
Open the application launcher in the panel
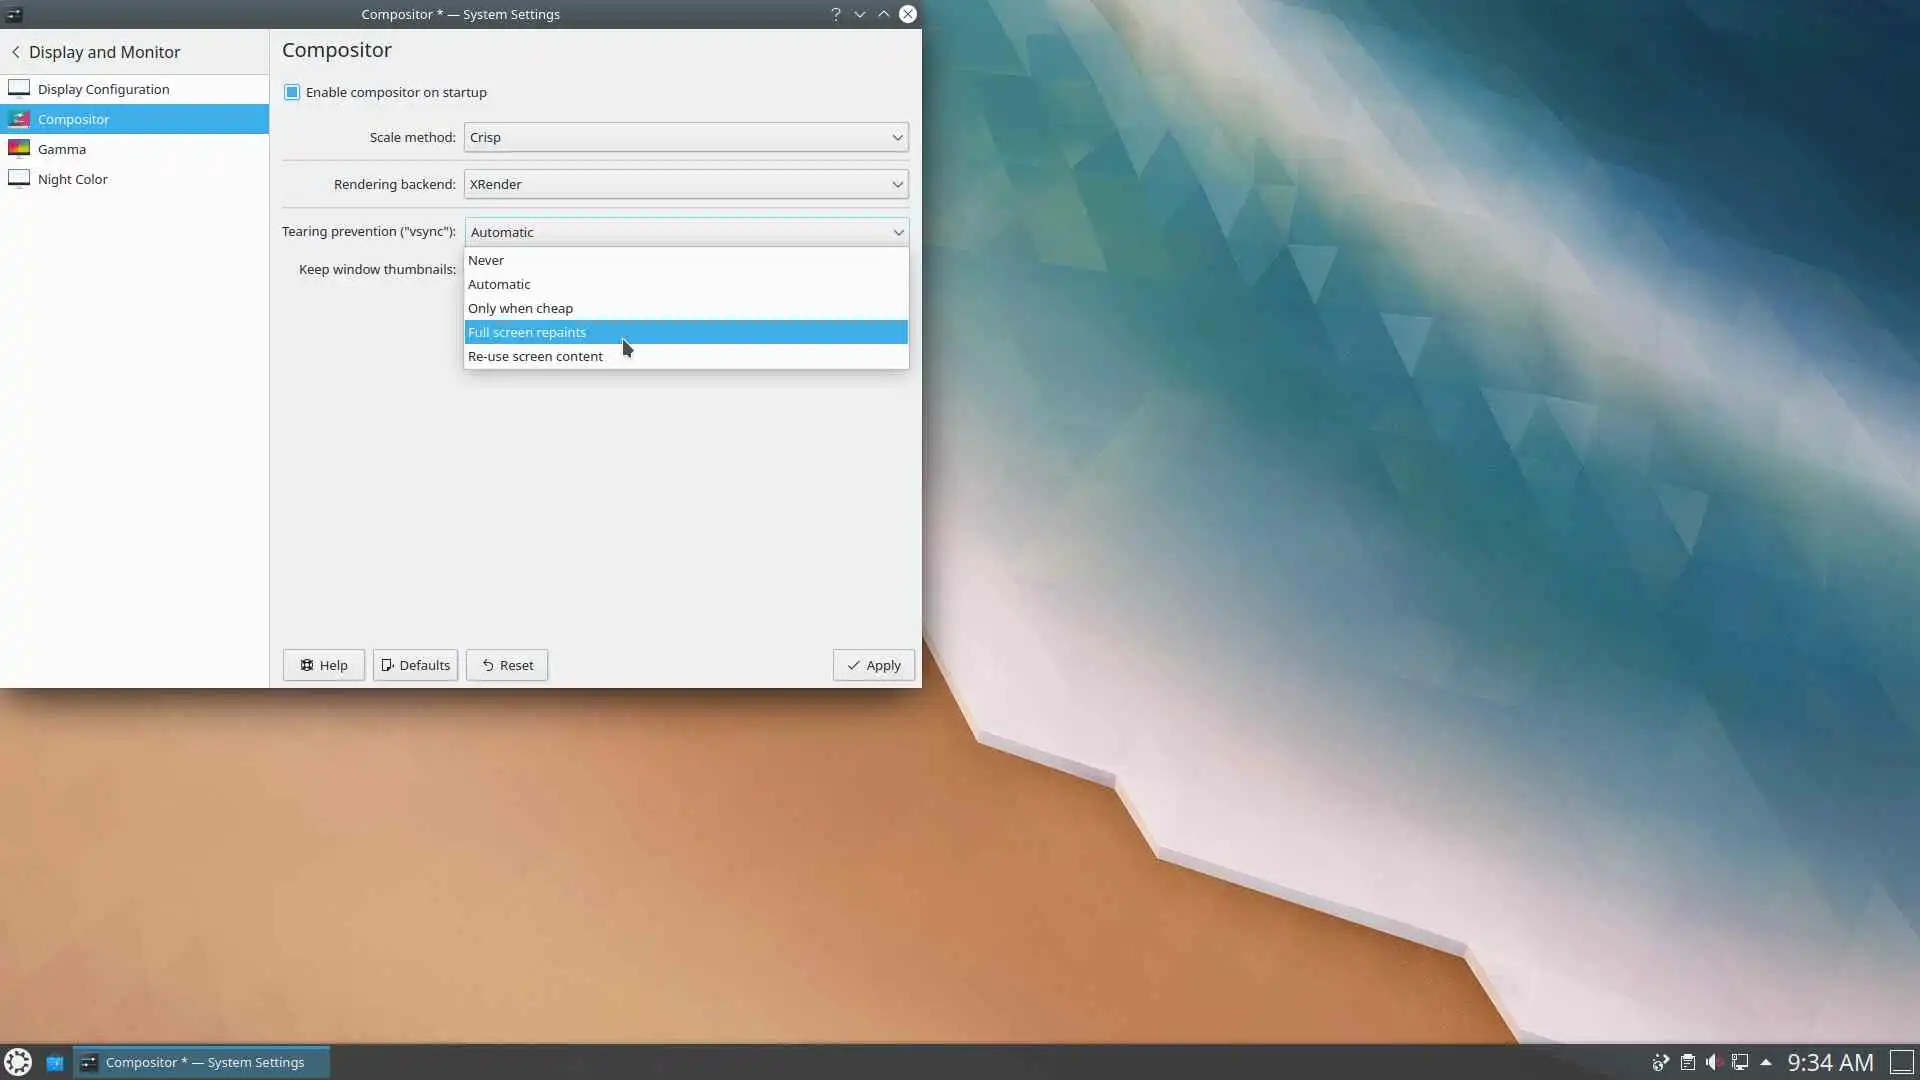pos(18,1062)
